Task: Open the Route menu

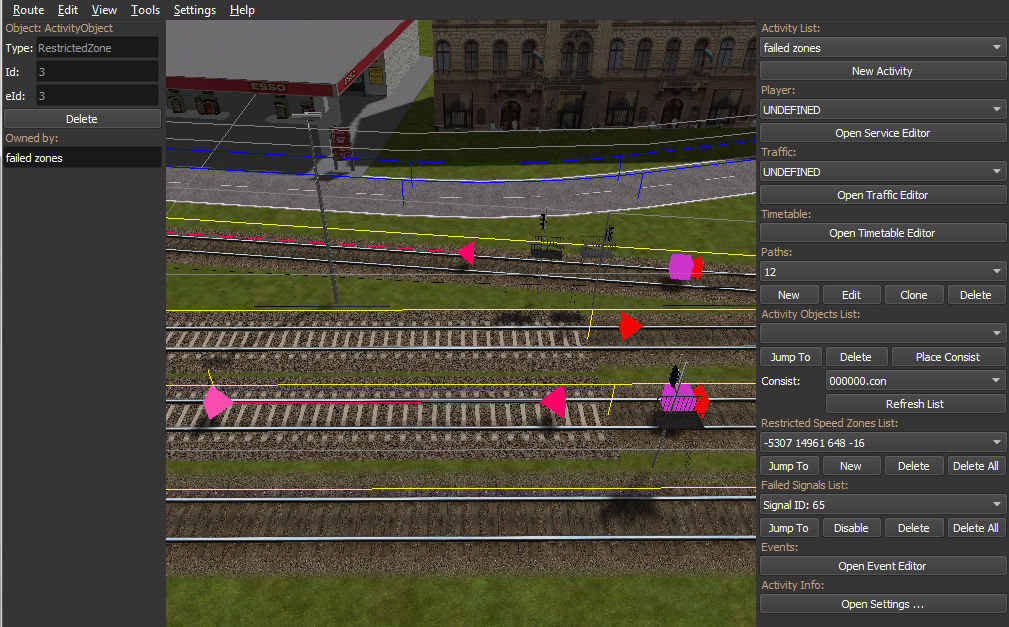Action: 28,10
